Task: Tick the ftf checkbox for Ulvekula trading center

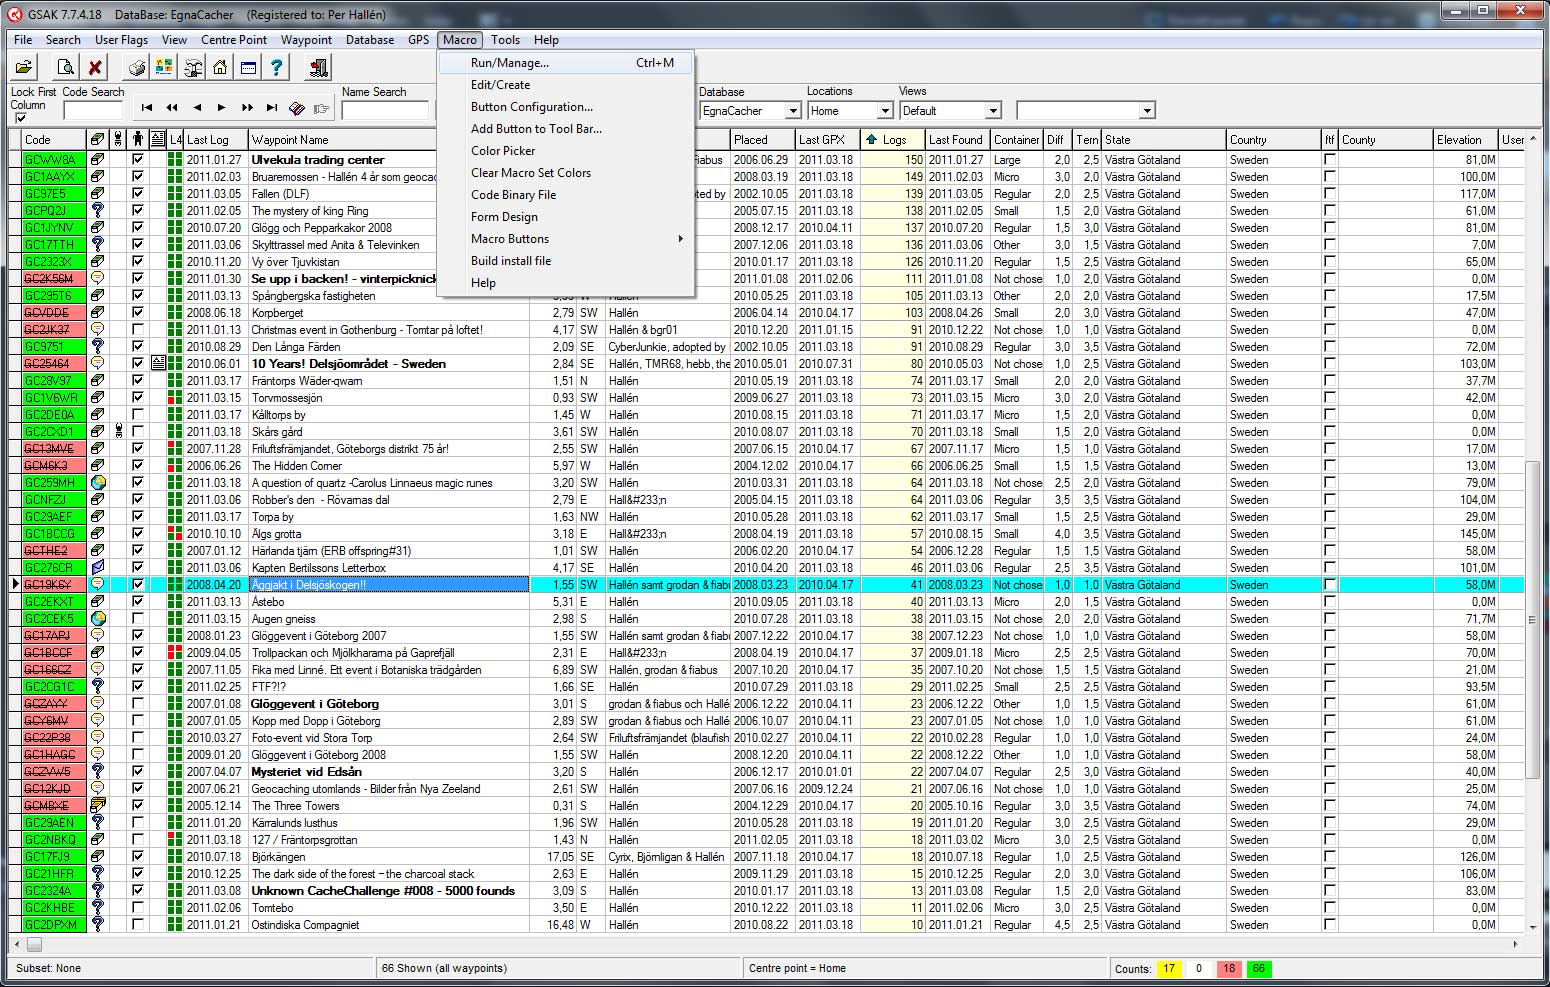Action: [1329, 160]
